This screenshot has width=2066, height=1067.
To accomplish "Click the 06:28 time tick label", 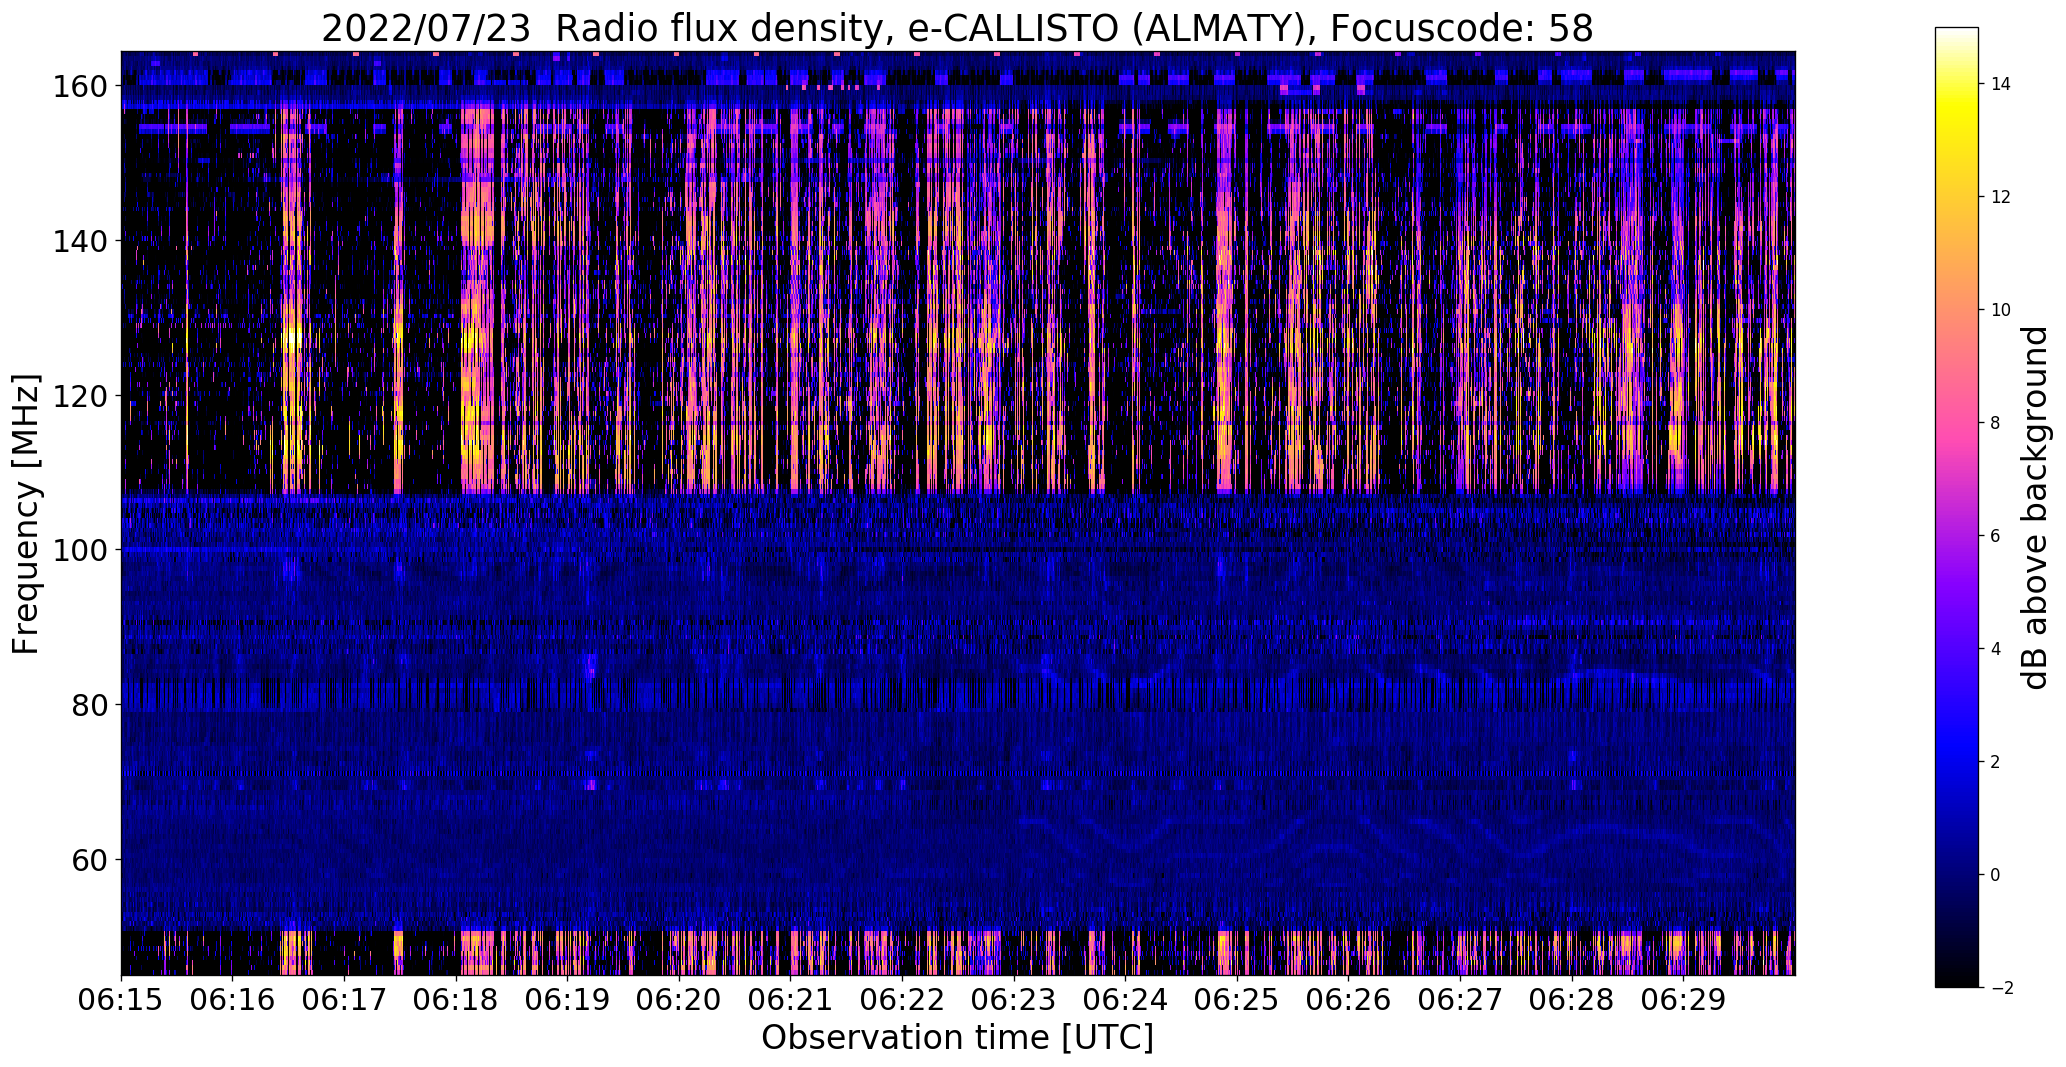I will click(x=1572, y=1000).
